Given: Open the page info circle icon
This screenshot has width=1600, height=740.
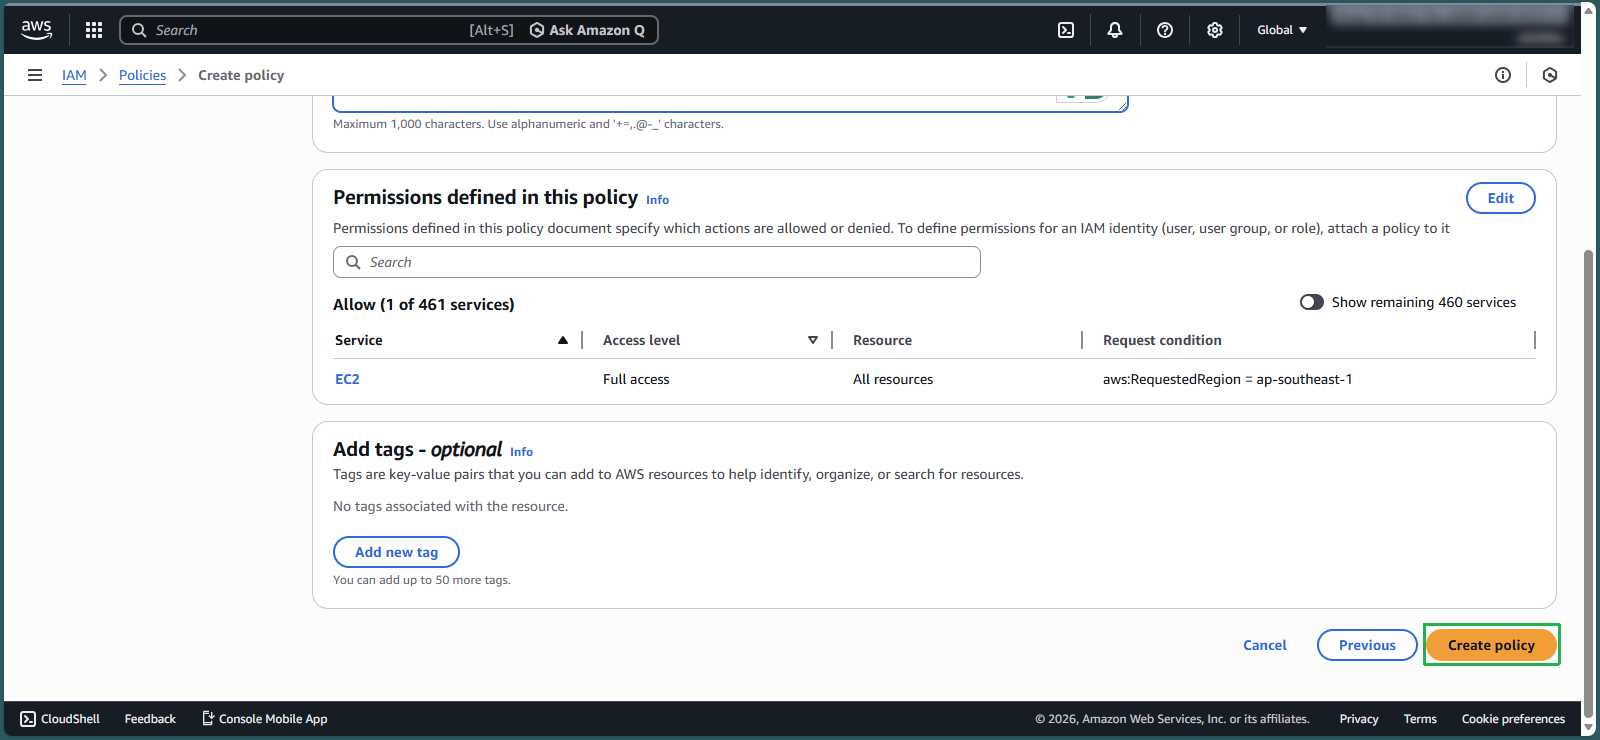Looking at the screenshot, I should coord(1503,75).
